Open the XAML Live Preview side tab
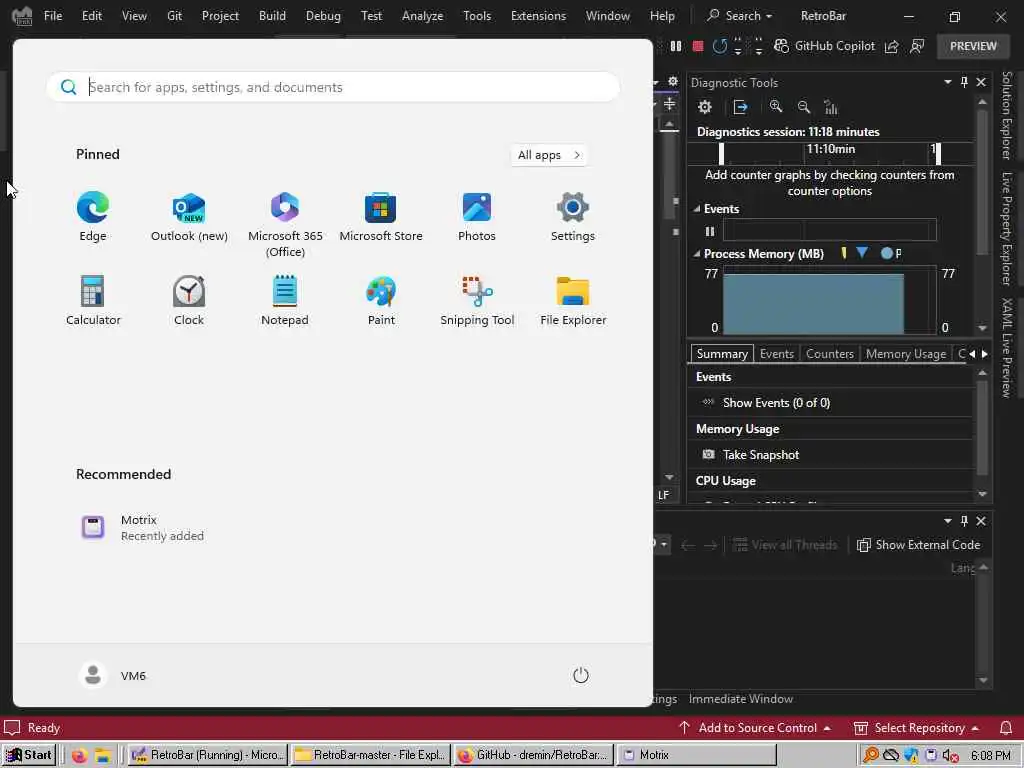The image size is (1024, 768). [1006, 347]
